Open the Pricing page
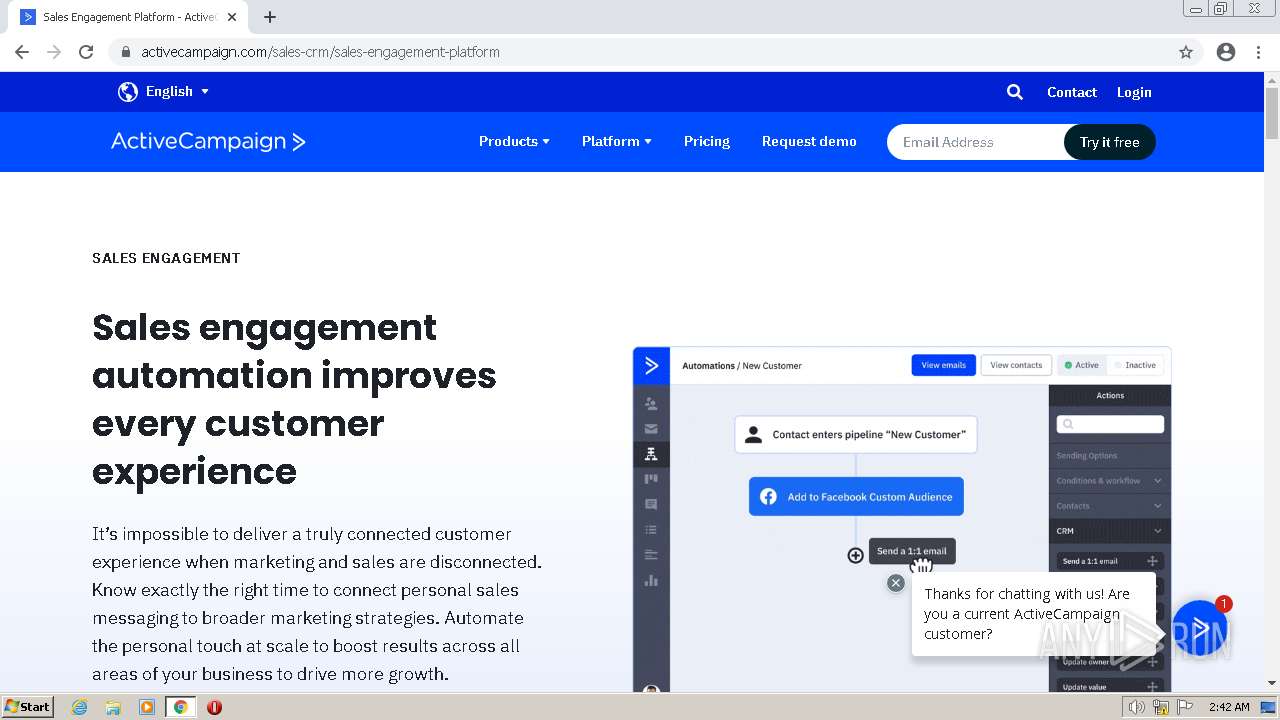This screenshot has height=720, width=1280. click(x=707, y=141)
